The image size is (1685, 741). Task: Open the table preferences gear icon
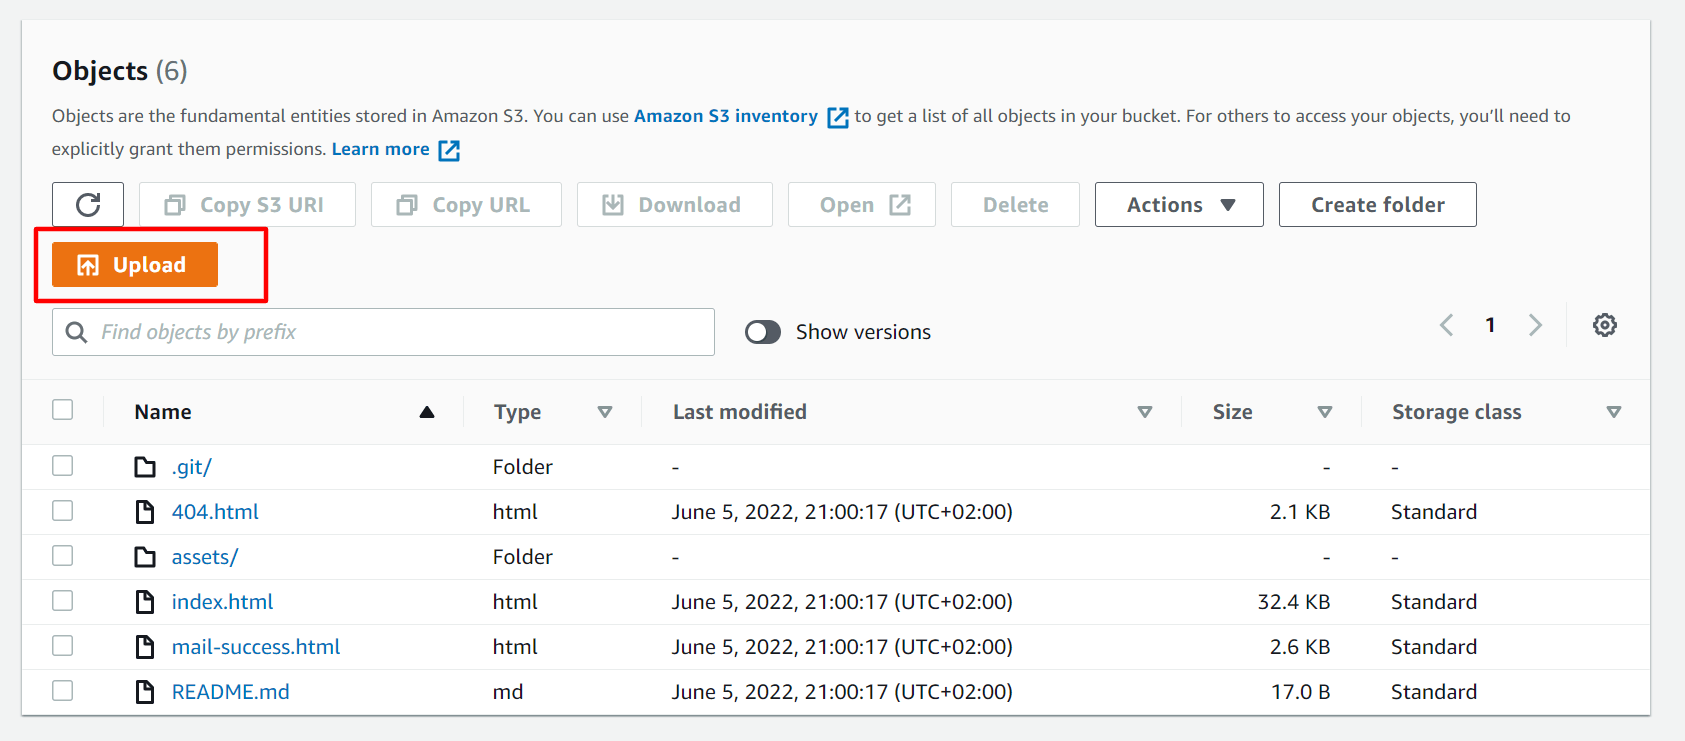tap(1604, 325)
